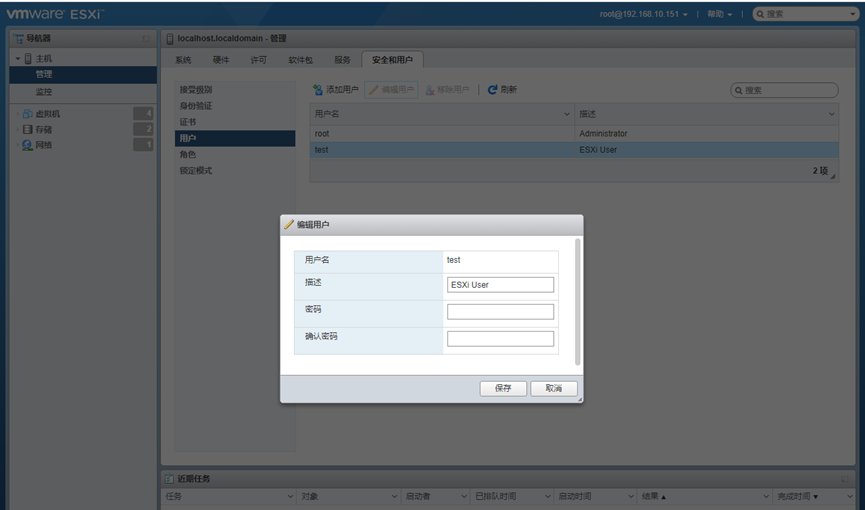The height and width of the screenshot is (510, 865).
Task: Click the Recent tasks panel icon
Action: coord(169,479)
